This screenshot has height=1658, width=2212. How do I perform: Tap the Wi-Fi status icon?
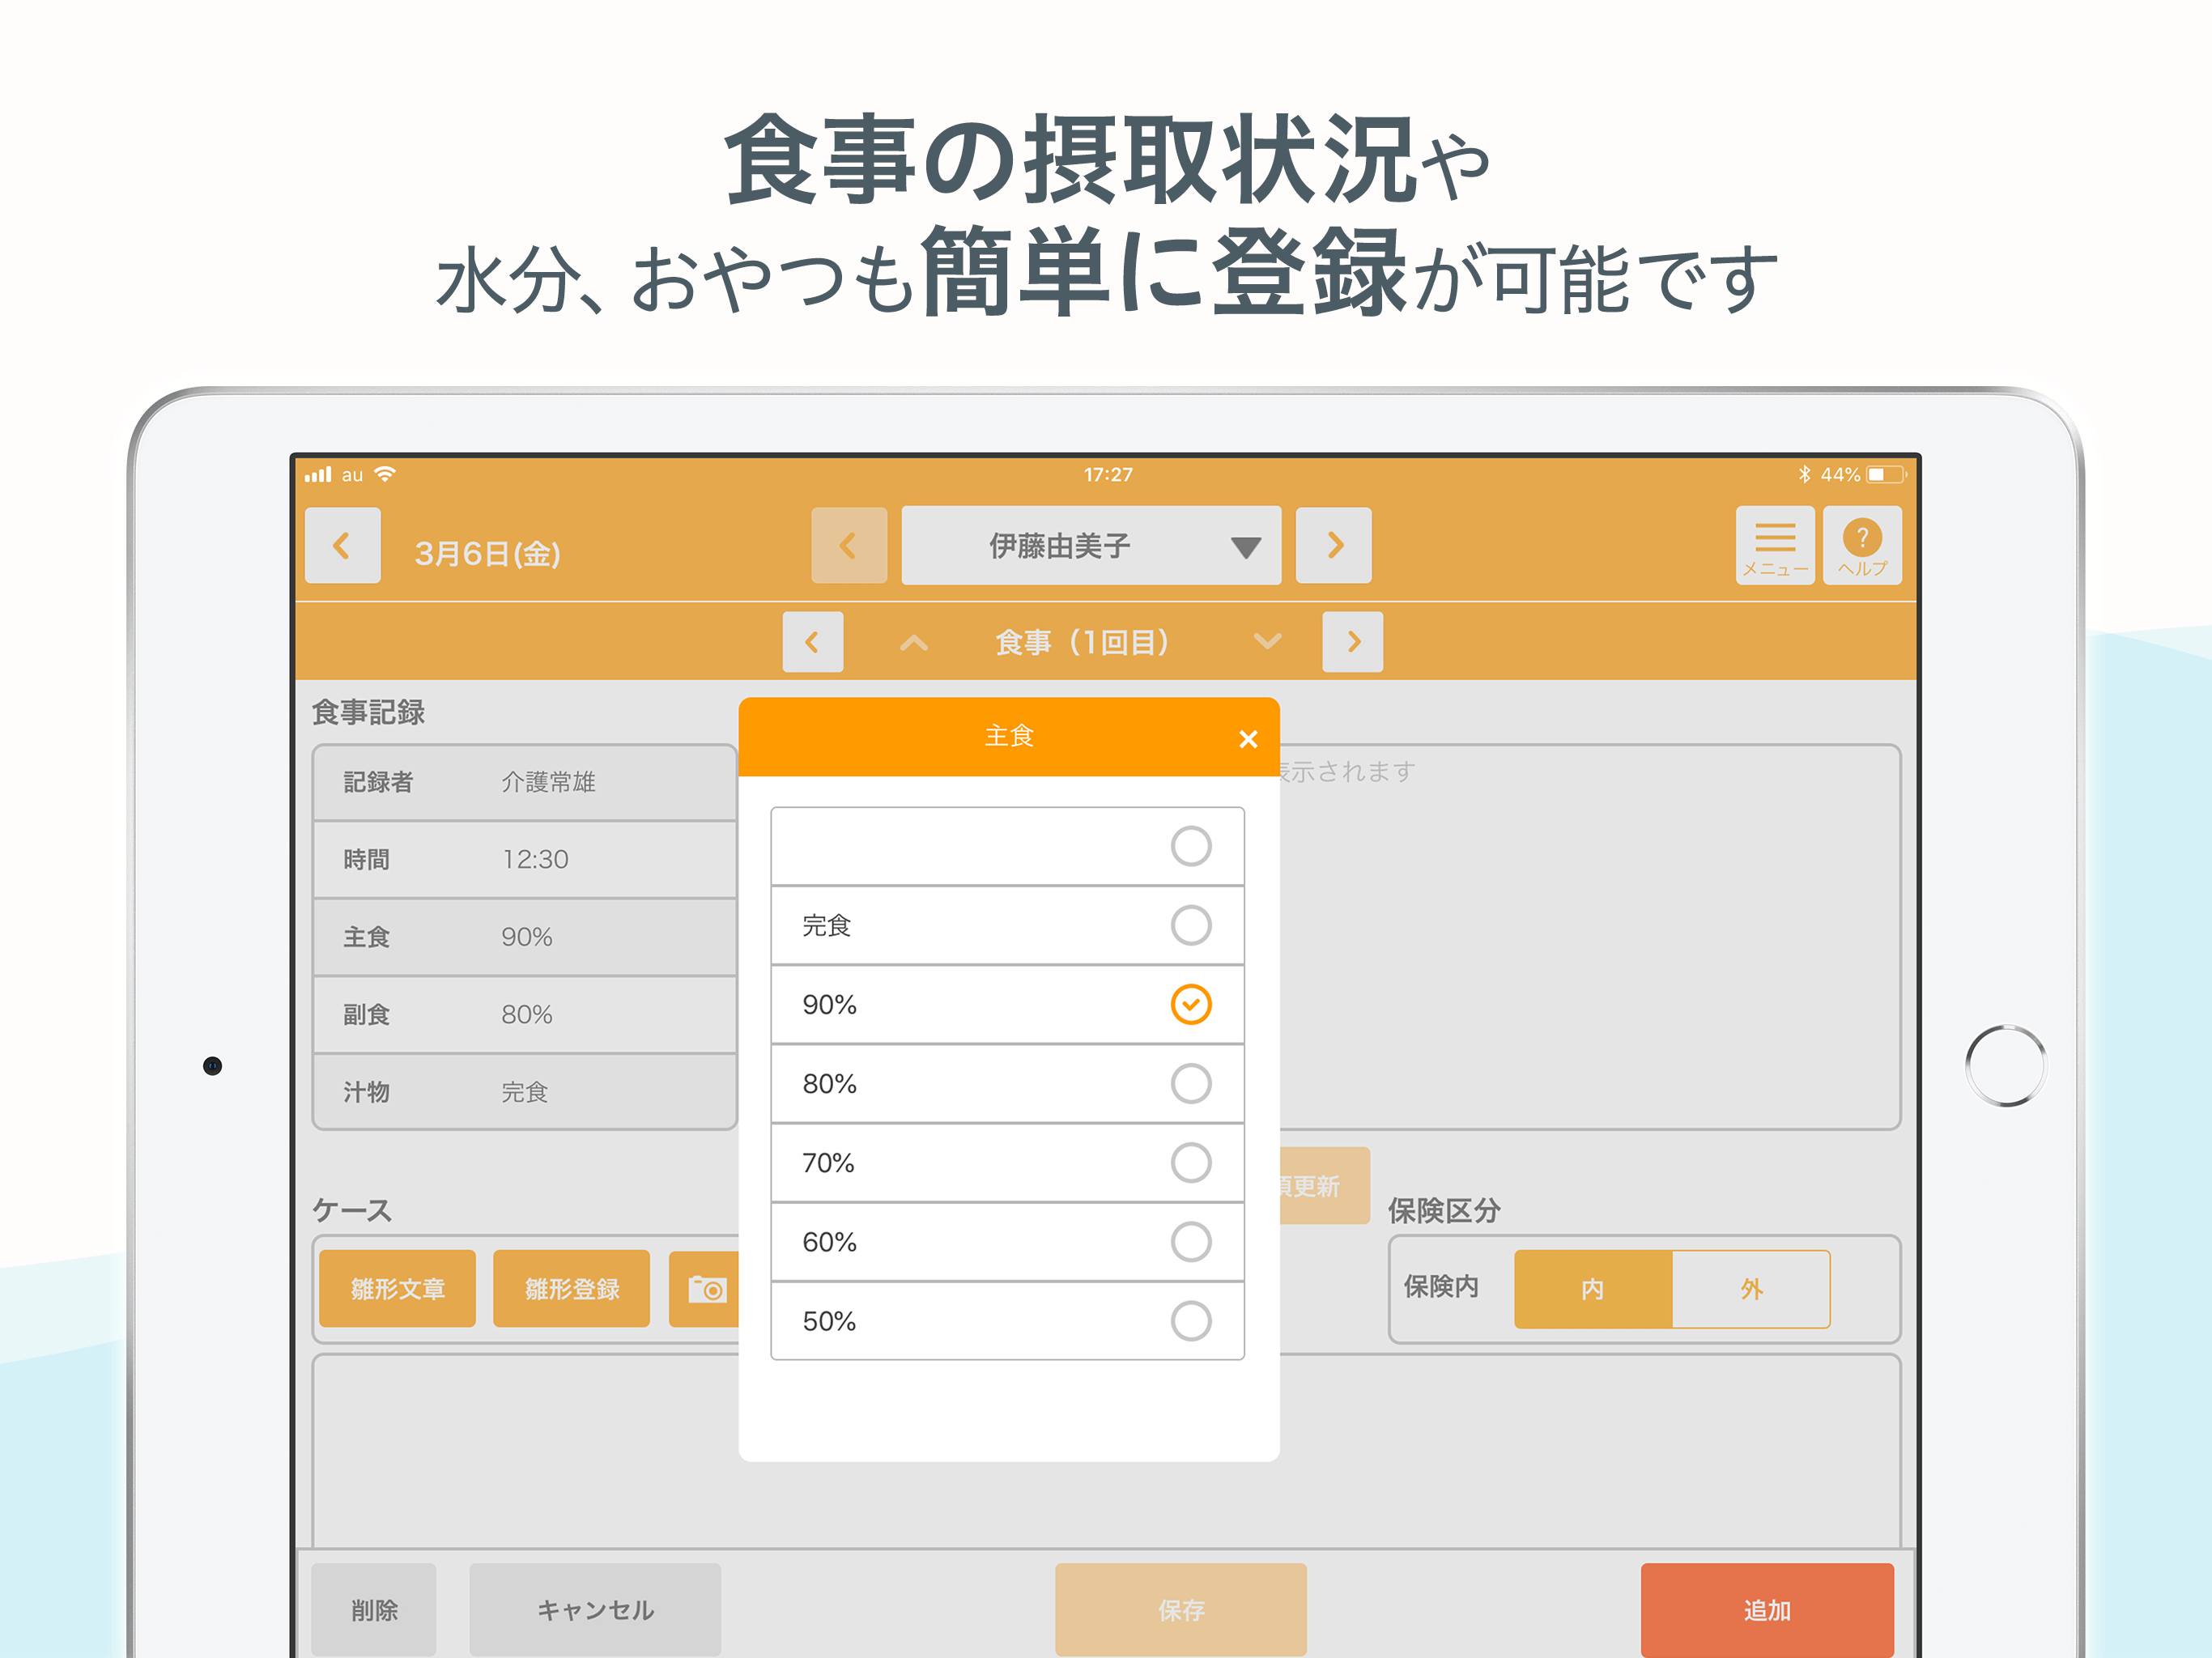[385, 474]
